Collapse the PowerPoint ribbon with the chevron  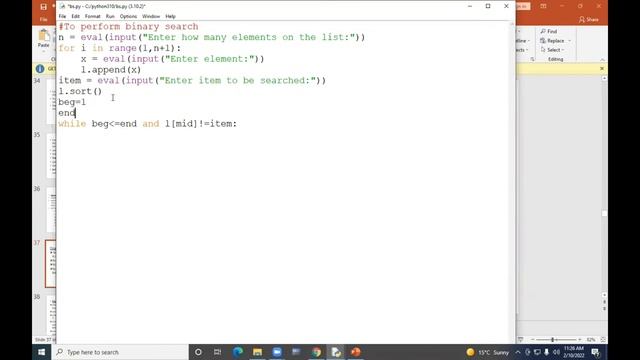(602, 60)
